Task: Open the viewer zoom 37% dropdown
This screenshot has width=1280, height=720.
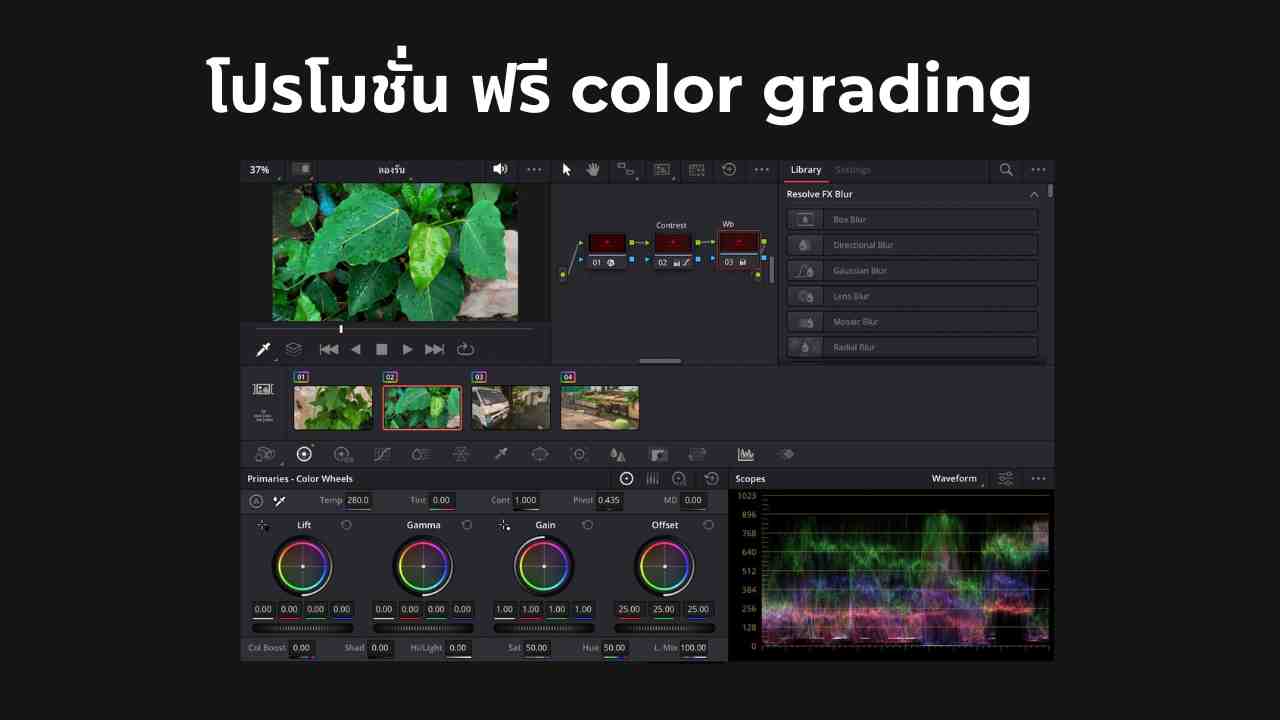Action: [x=260, y=170]
